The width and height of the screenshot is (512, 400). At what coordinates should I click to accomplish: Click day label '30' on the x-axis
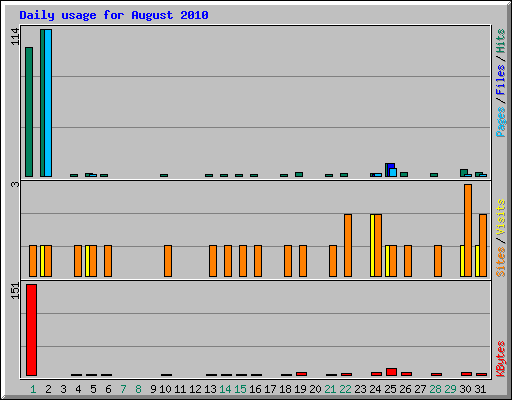pyautogui.click(x=465, y=389)
